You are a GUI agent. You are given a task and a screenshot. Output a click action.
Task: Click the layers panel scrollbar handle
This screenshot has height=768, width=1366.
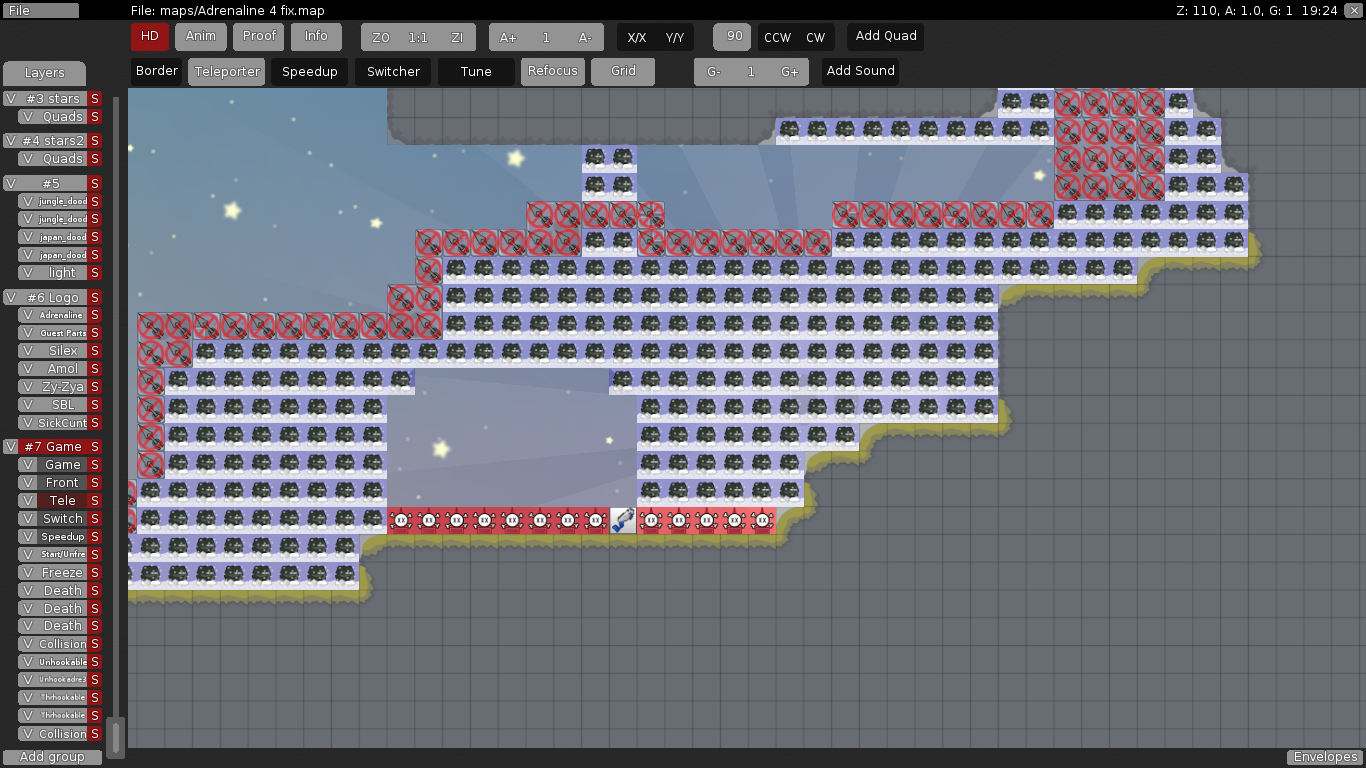[x=116, y=737]
